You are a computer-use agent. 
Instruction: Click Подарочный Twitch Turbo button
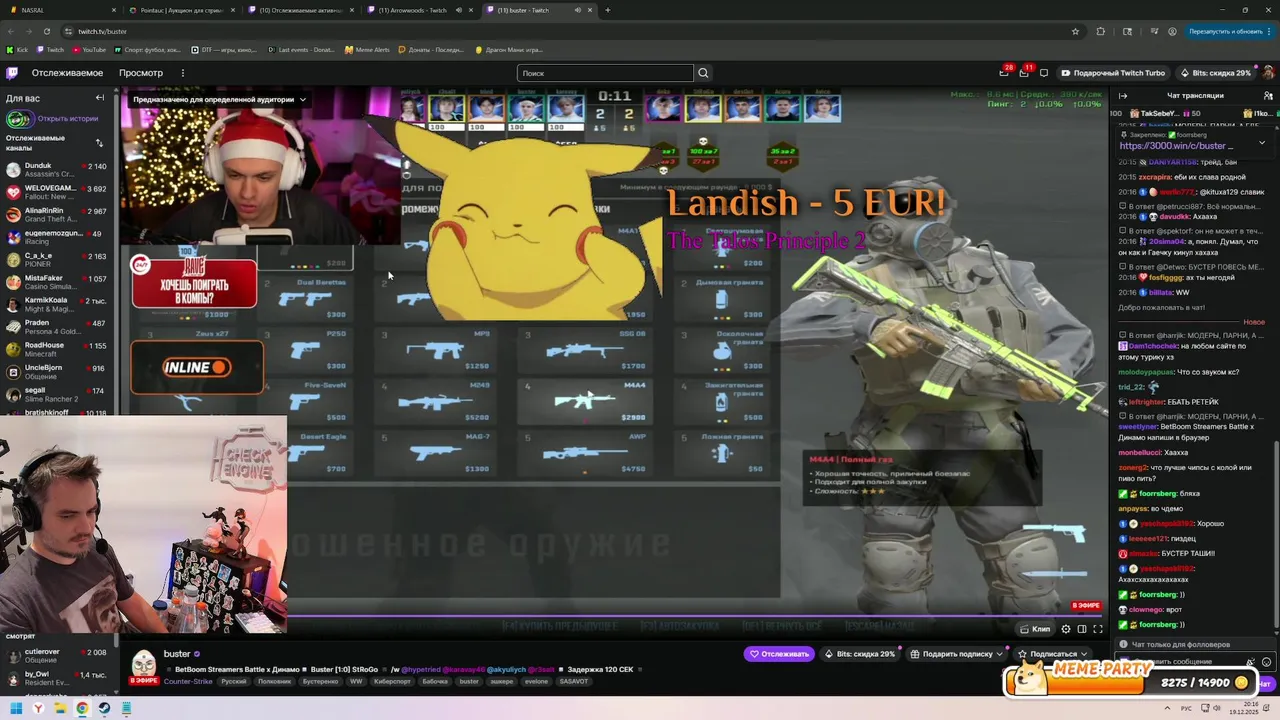(x=1113, y=73)
